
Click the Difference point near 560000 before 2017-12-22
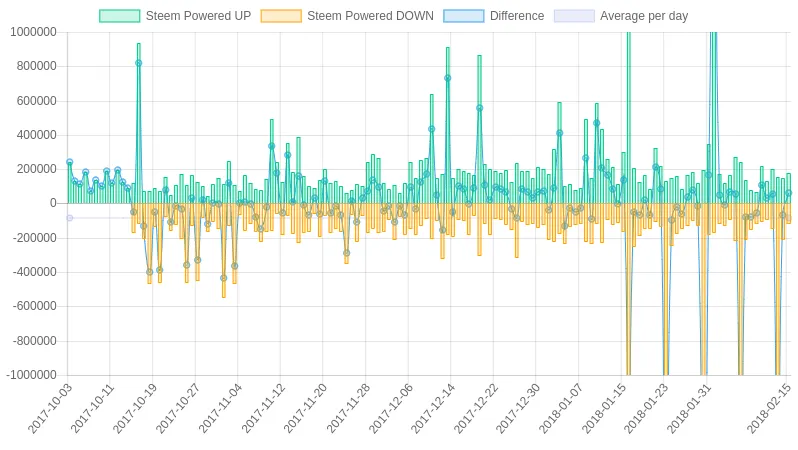(x=479, y=108)
